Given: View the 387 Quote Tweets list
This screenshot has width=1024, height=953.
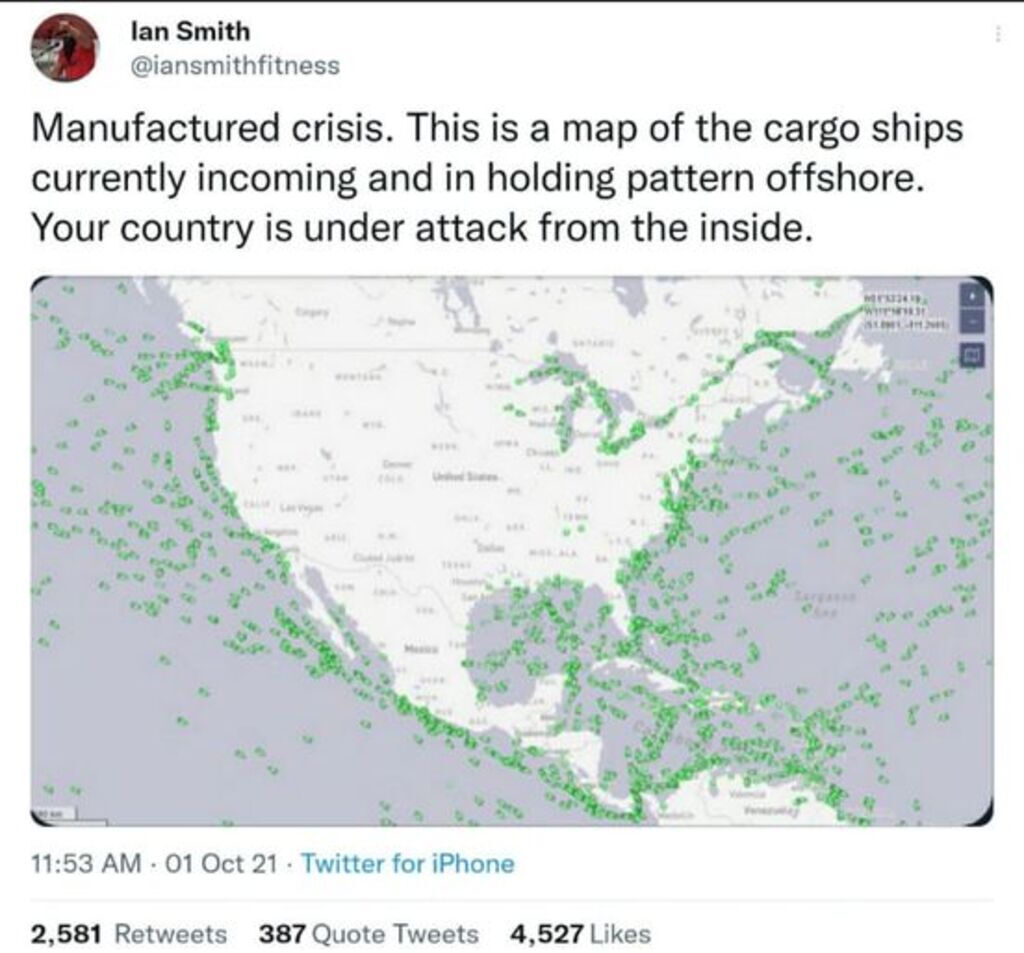Looking at the screenshot, I should click(368, 934).
